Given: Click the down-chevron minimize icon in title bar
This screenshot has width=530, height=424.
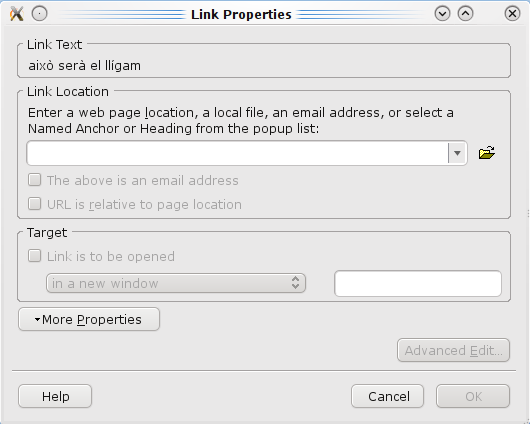Looking at the screenshot, I should point(442,14).
